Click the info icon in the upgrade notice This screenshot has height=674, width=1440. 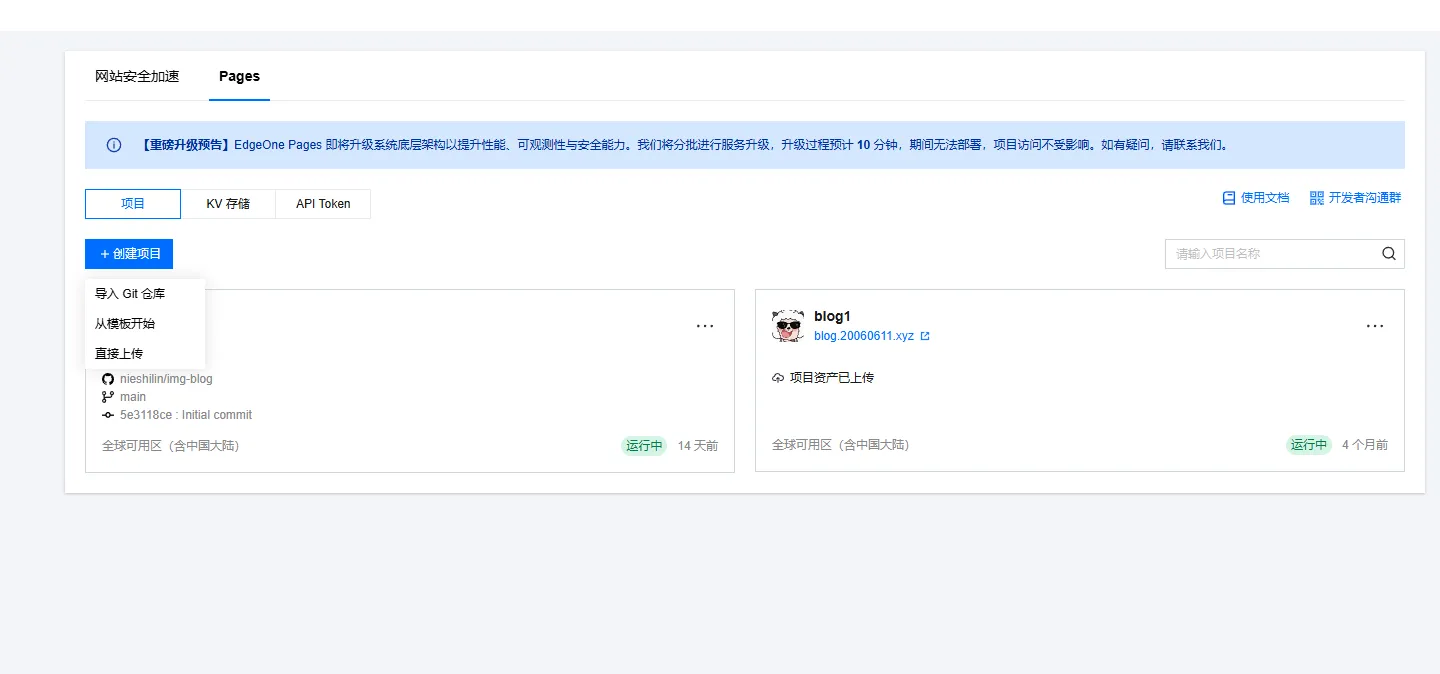point(114,145)
